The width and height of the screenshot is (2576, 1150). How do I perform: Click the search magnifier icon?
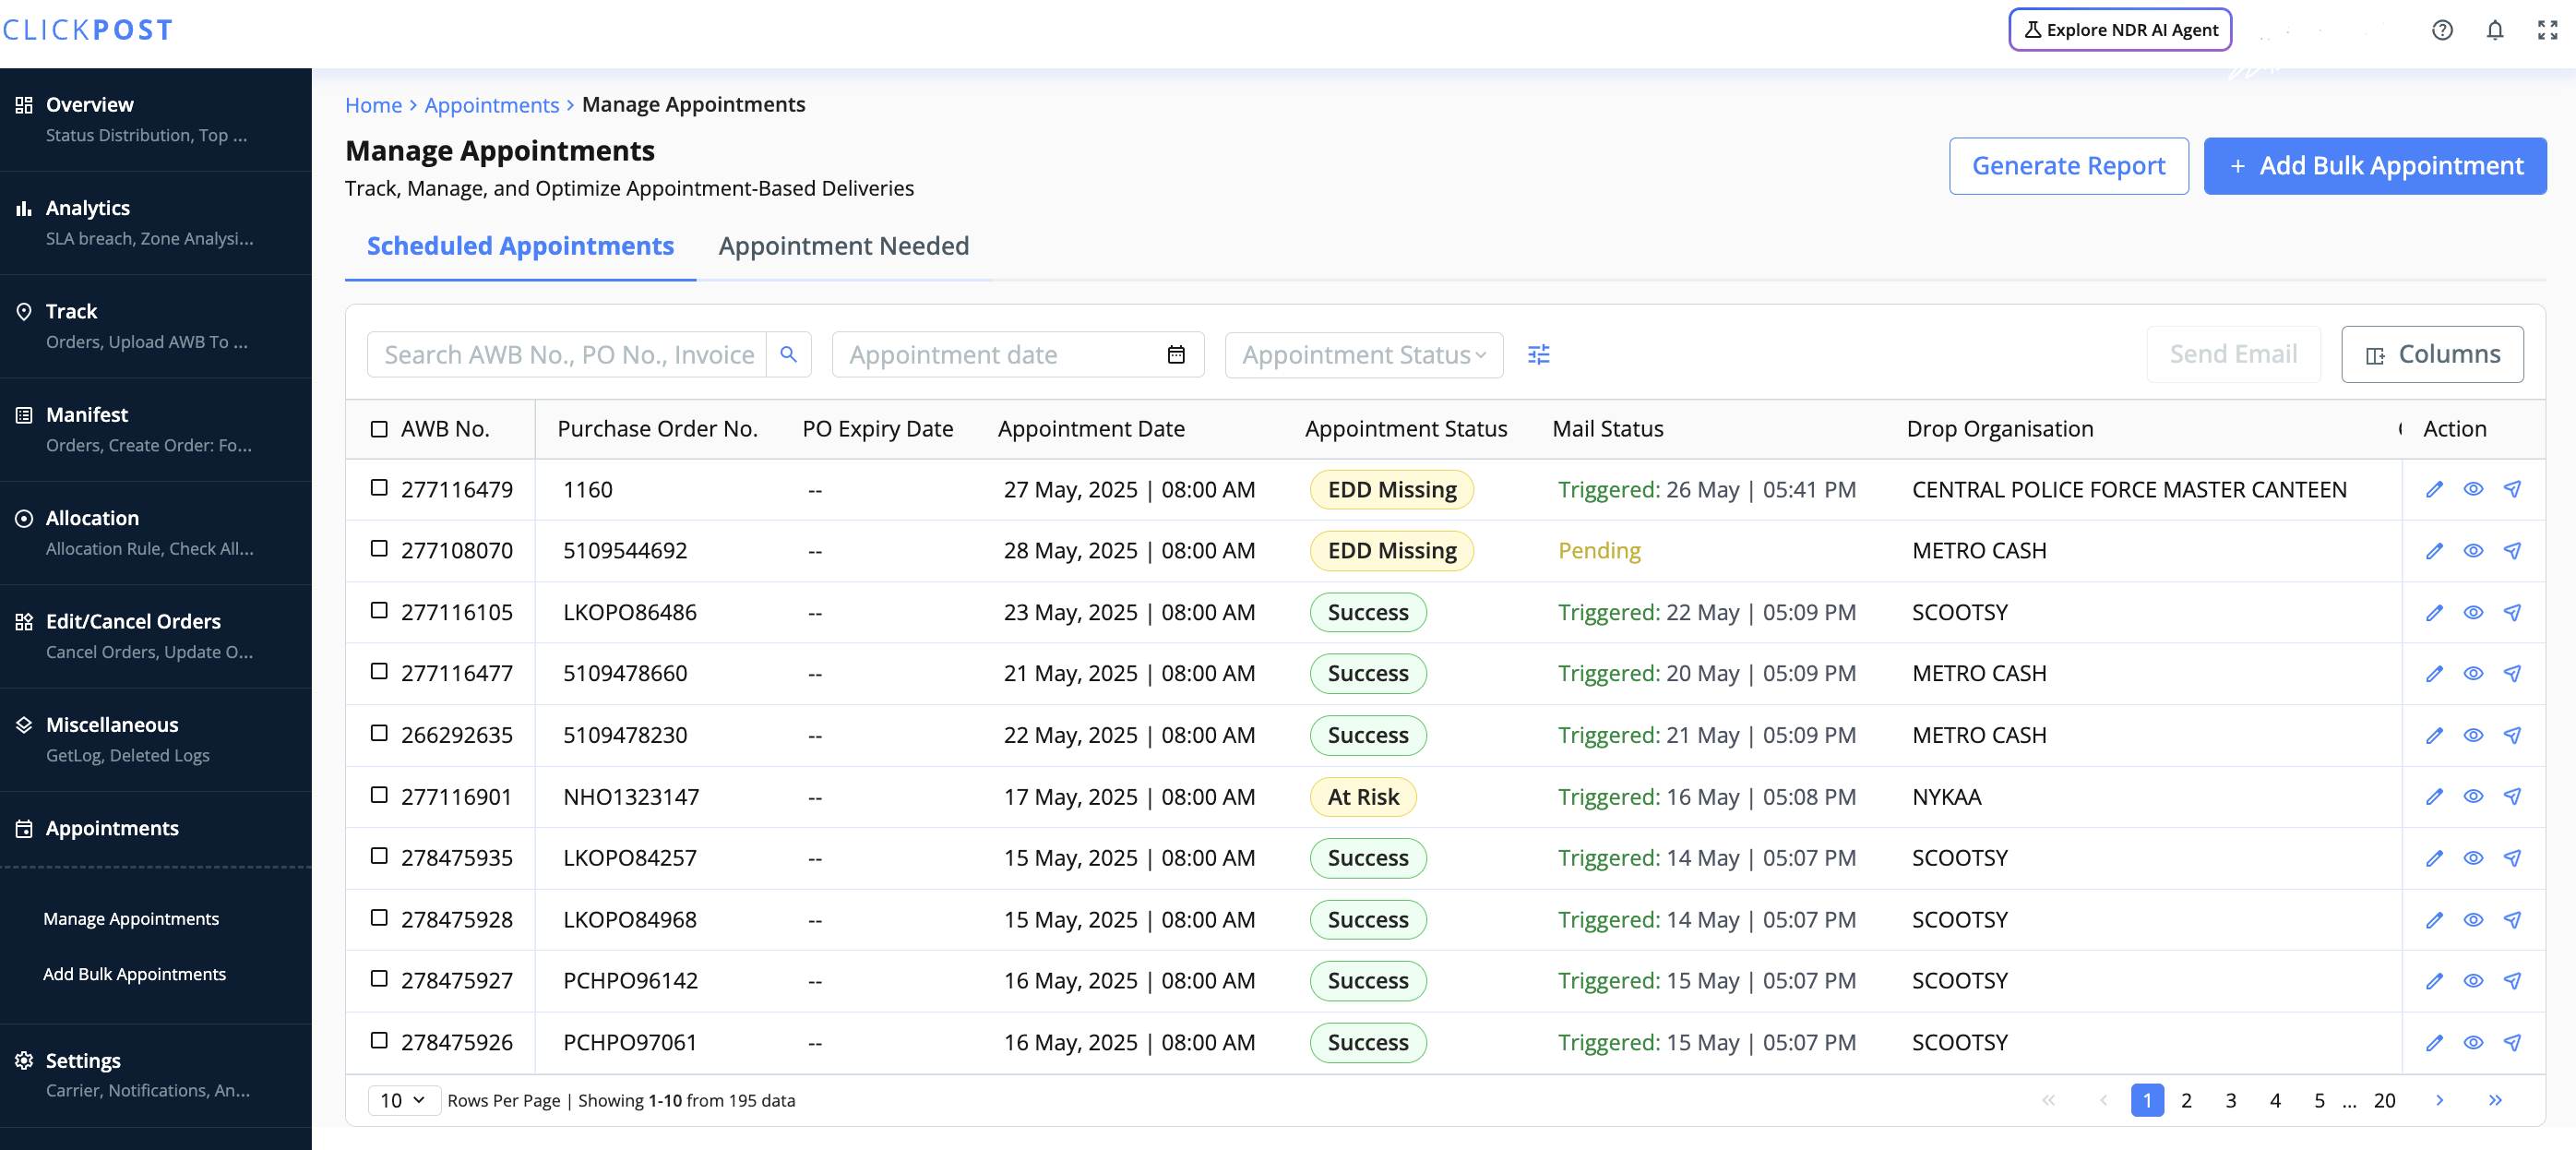tap(788, 354)
